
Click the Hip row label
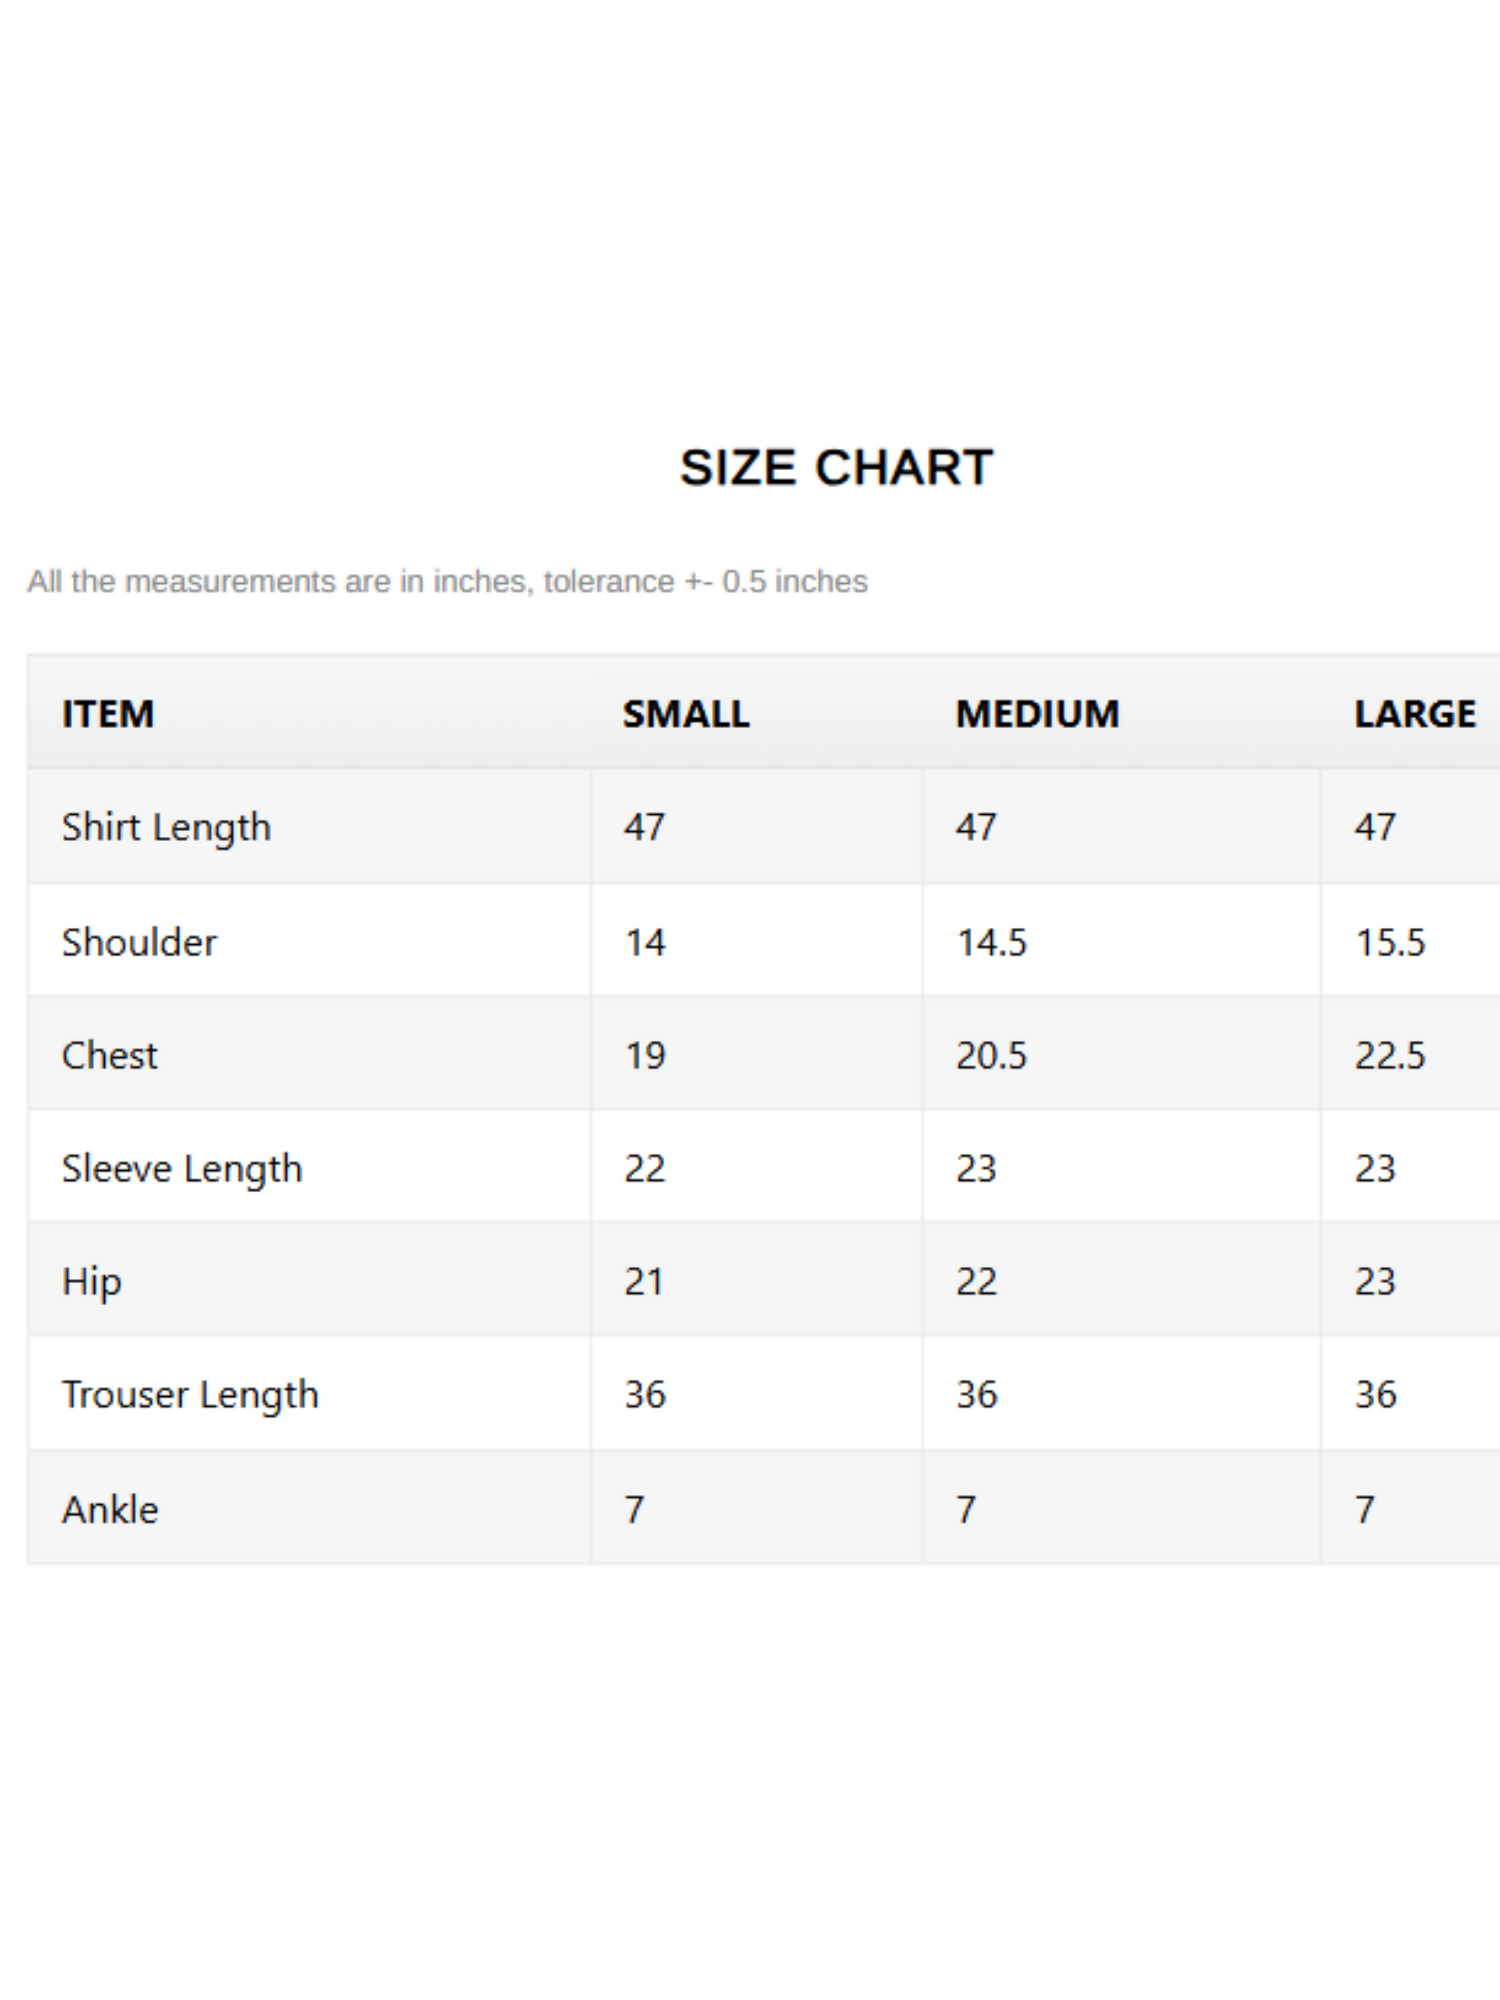(92, 1281)
